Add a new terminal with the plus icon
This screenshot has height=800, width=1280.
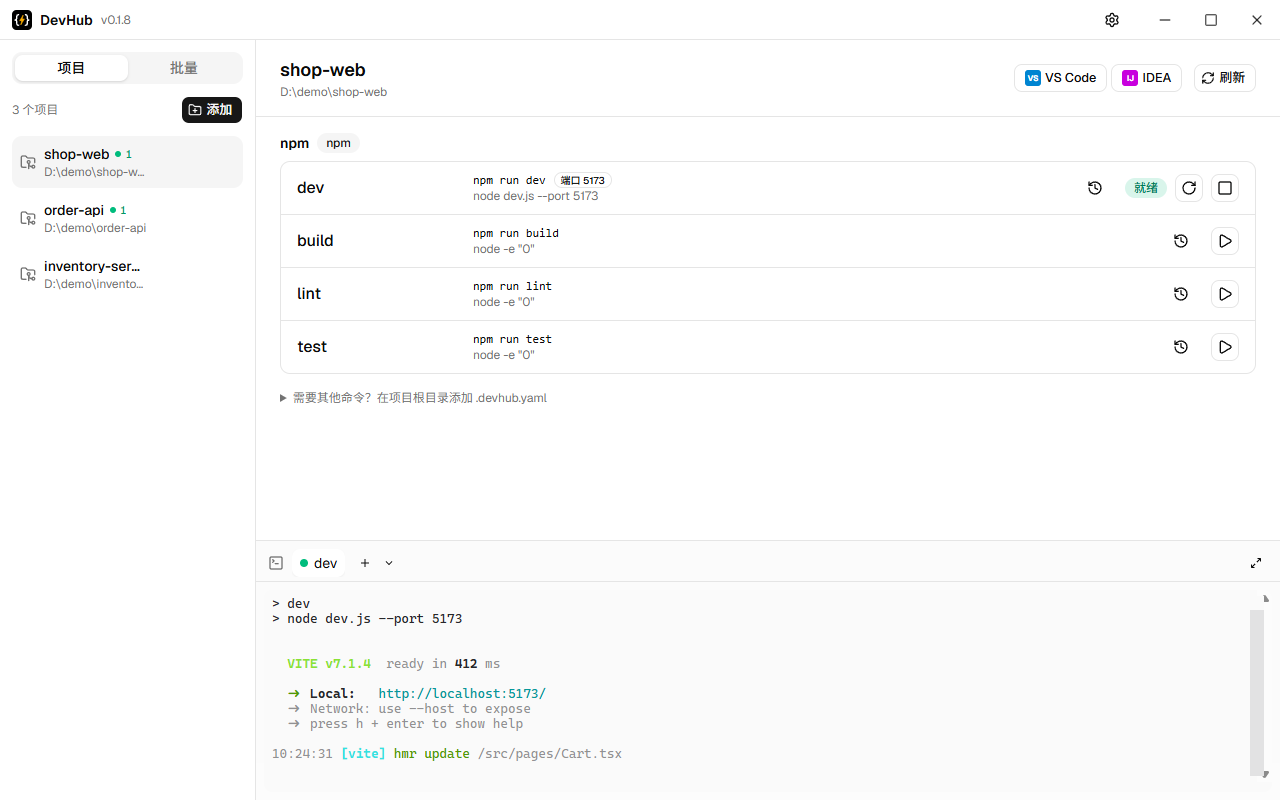point(365,563)
